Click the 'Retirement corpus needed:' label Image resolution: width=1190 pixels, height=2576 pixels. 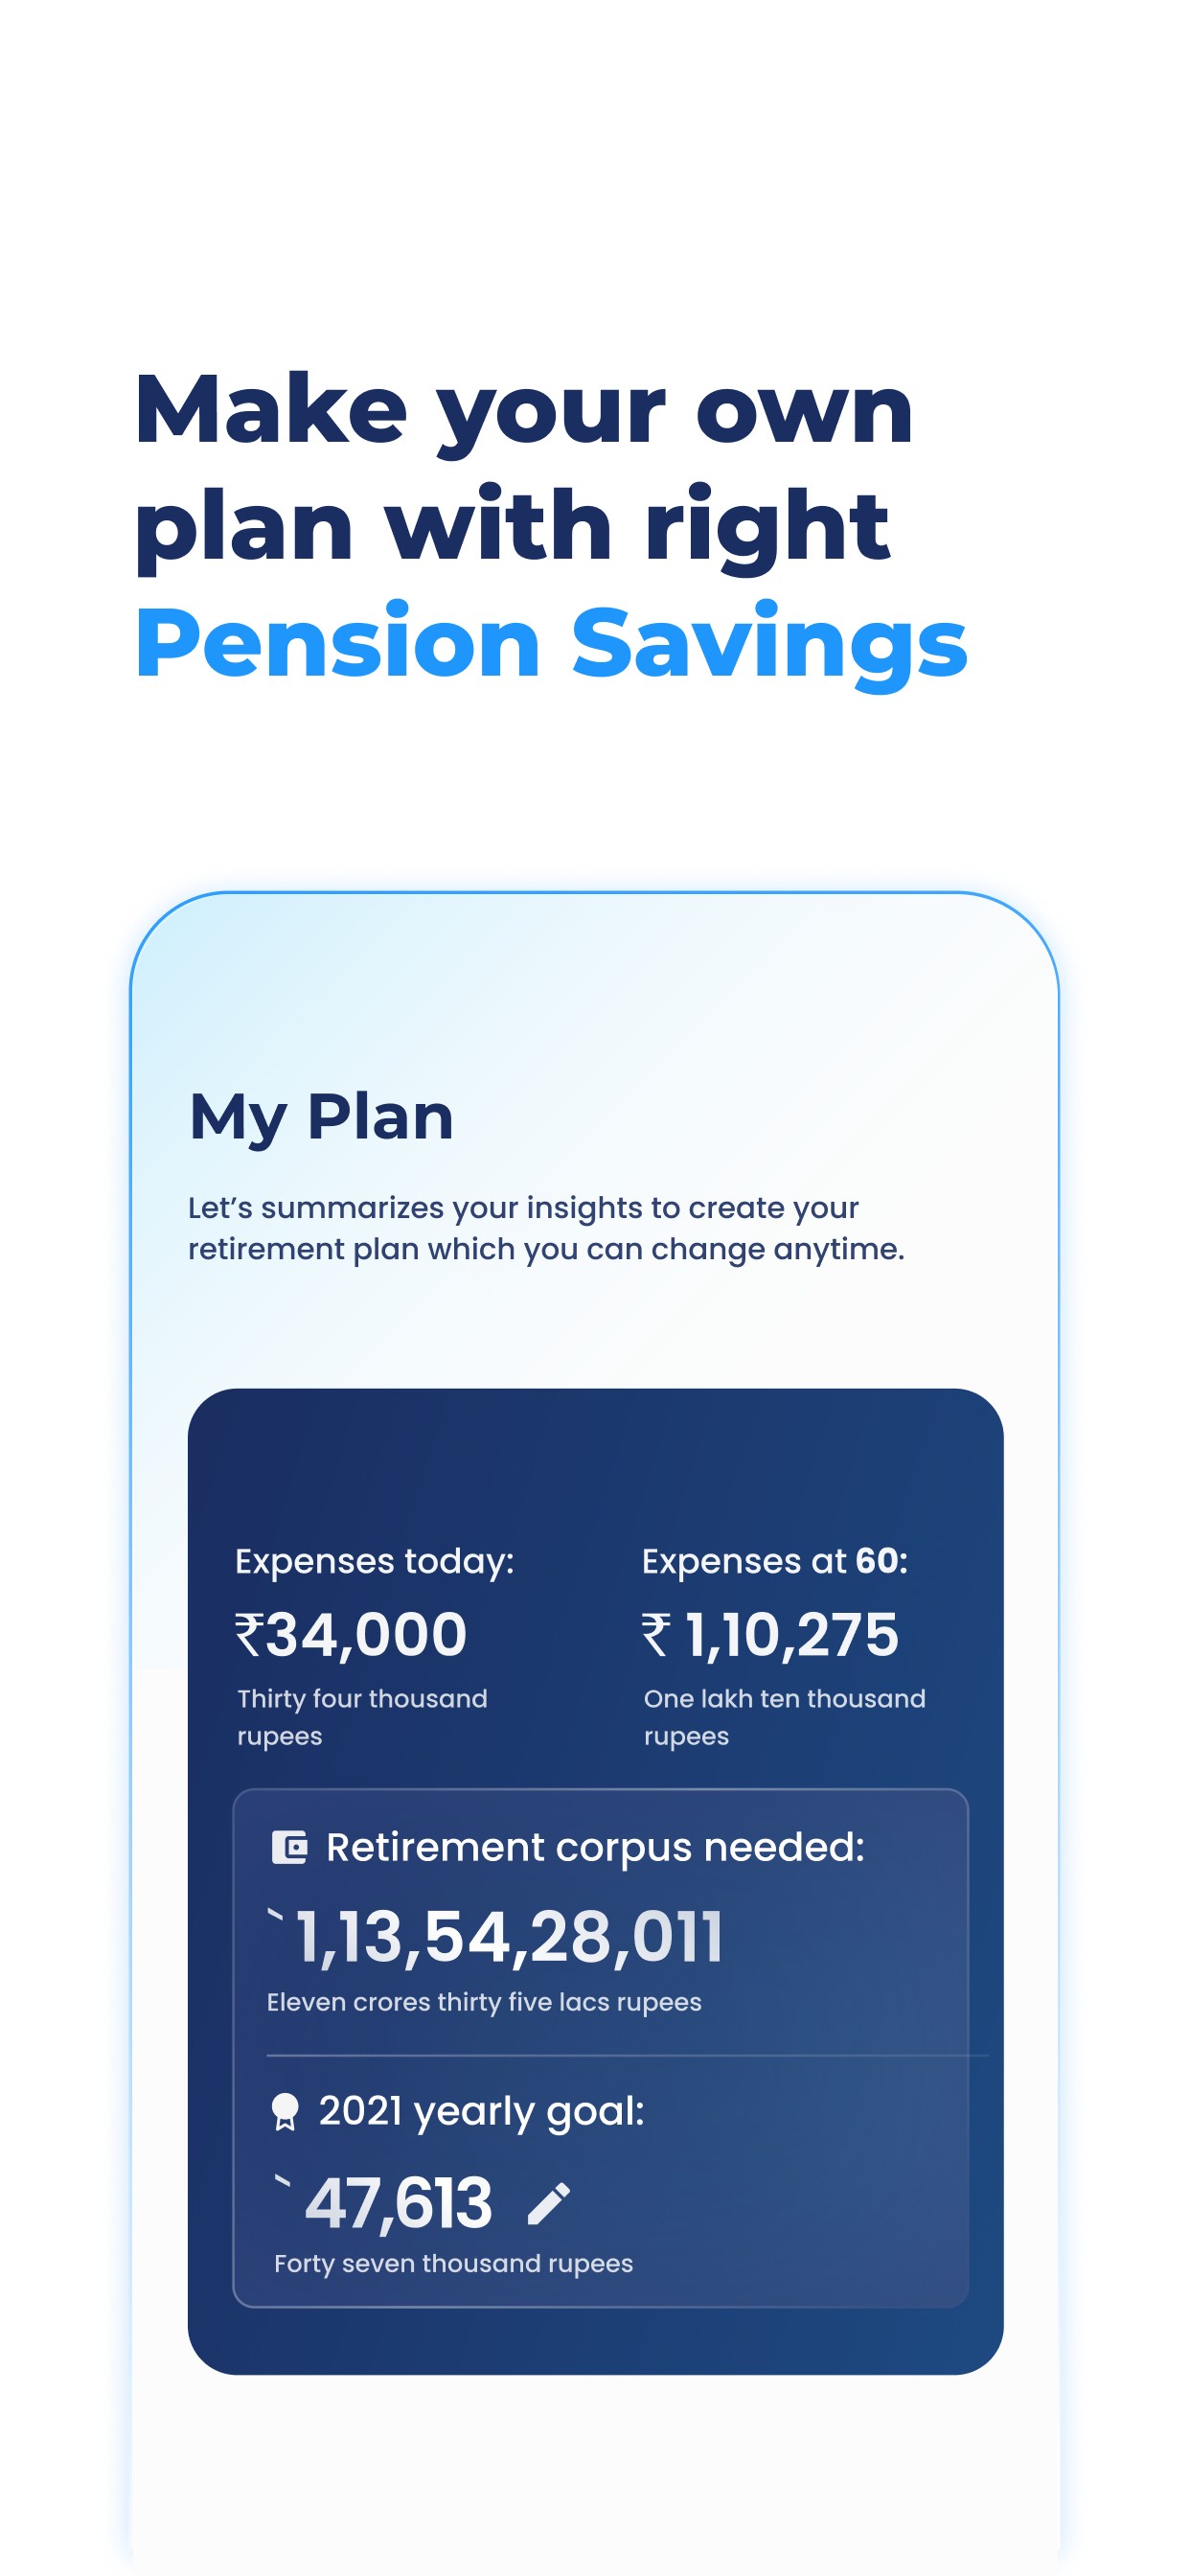click(595, 1847)
